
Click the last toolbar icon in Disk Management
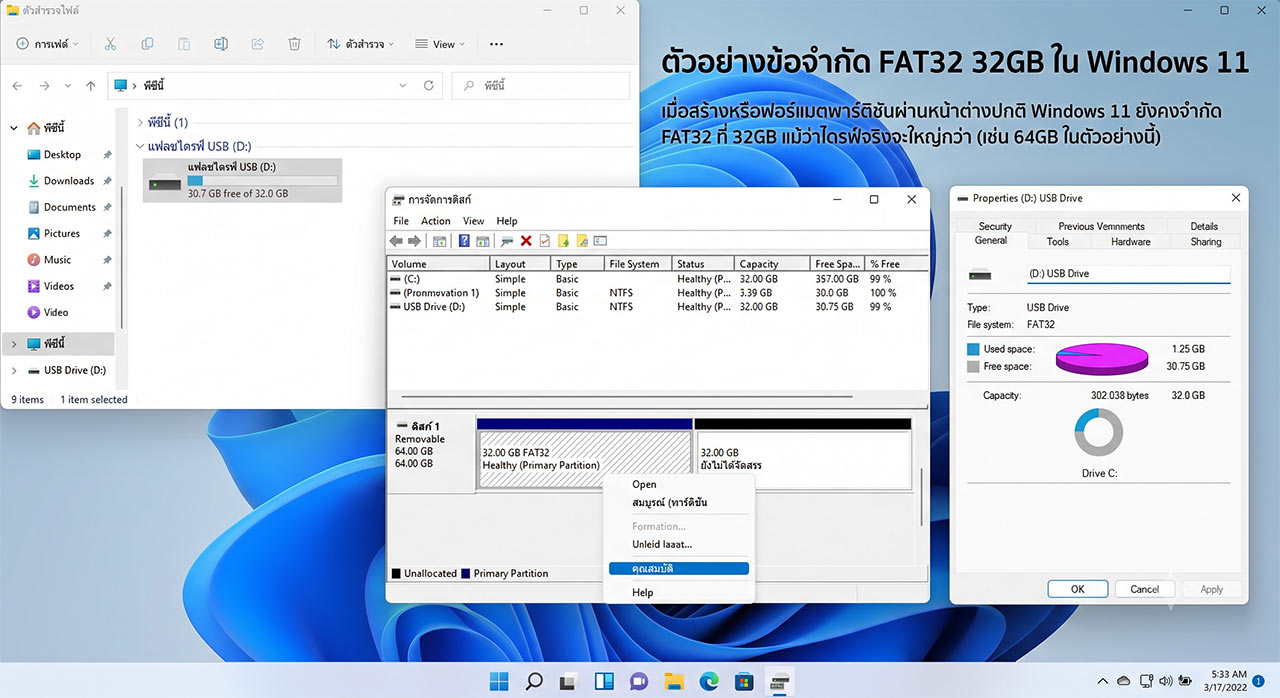601,241
